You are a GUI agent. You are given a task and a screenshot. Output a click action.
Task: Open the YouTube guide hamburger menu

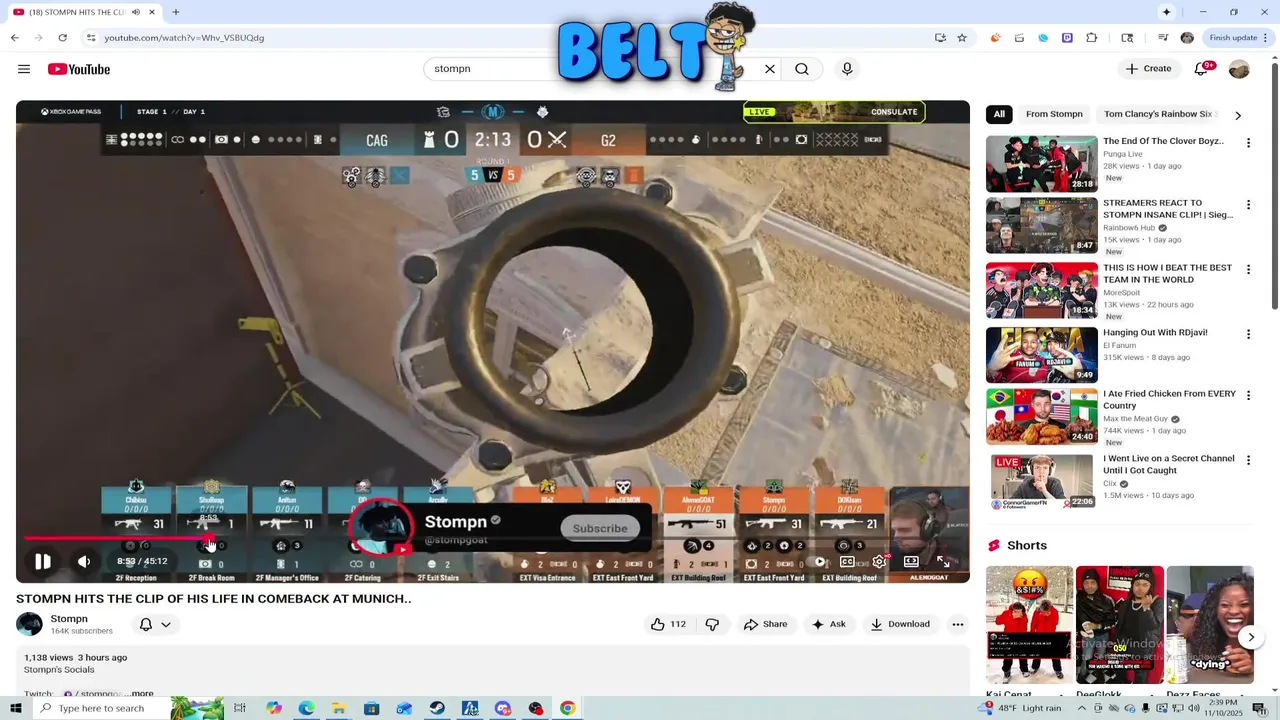(x=24, y=69)
